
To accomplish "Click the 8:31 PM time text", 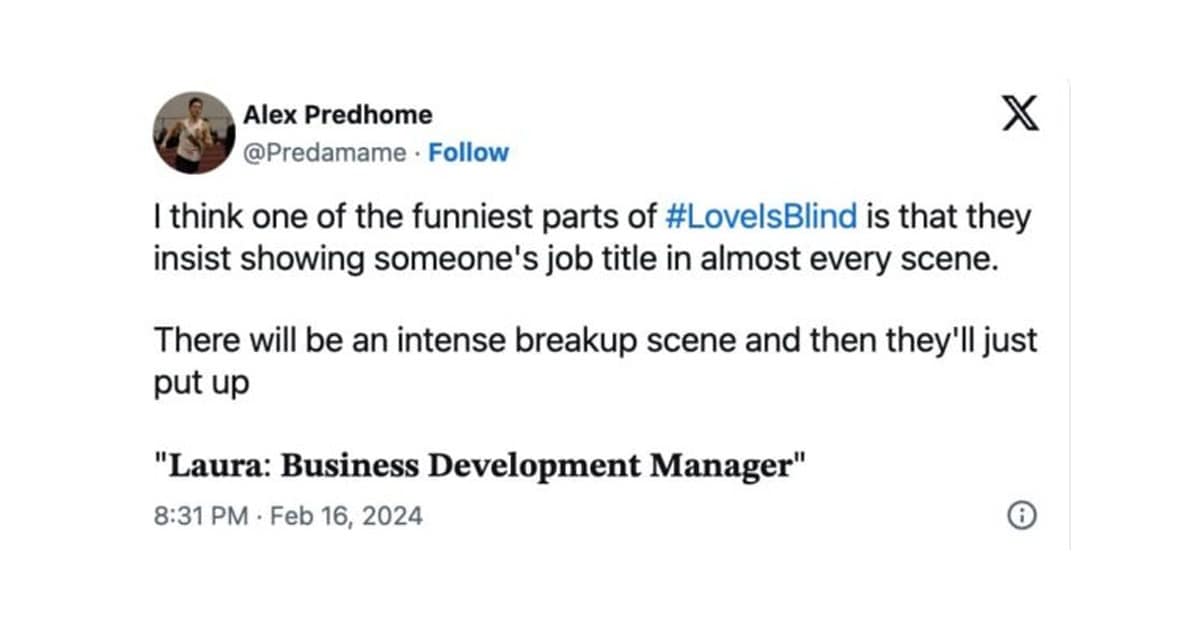I will pyautogui.click(x=200, y=517).
